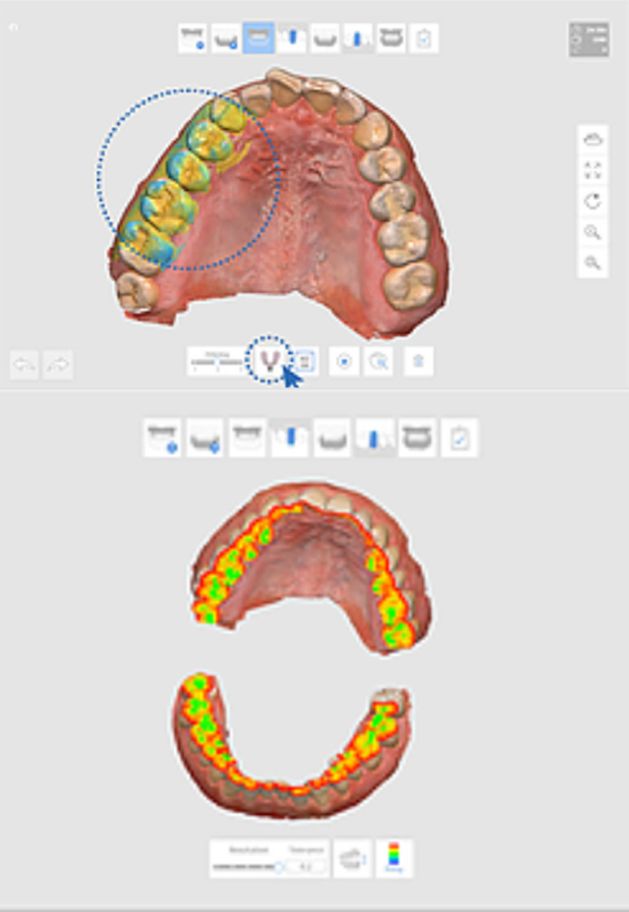Fit the model to screen with the expand-arrows icon
This screenshot has height=912, width=629.
click(592, 170)
